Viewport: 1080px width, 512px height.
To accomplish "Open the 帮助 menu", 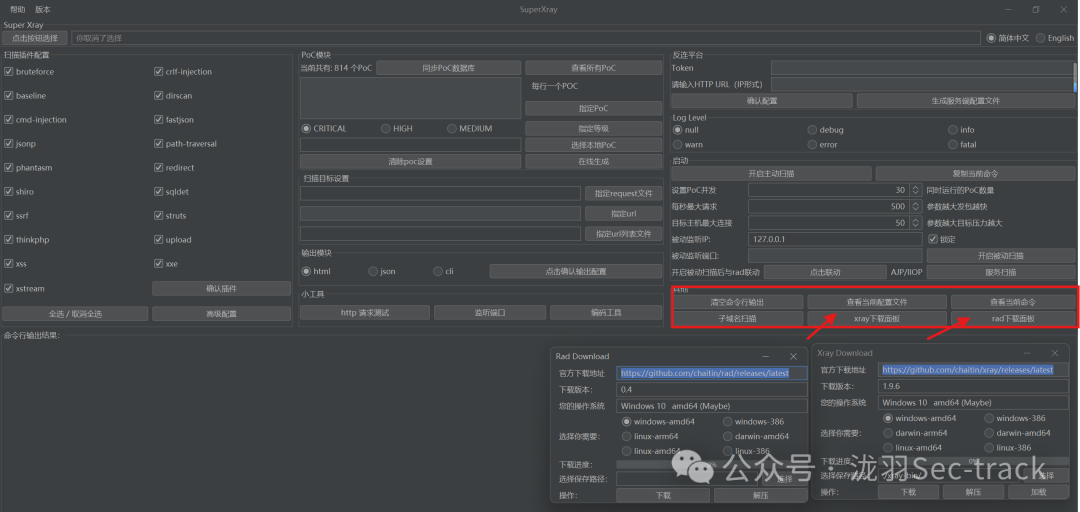I will 17,9.
